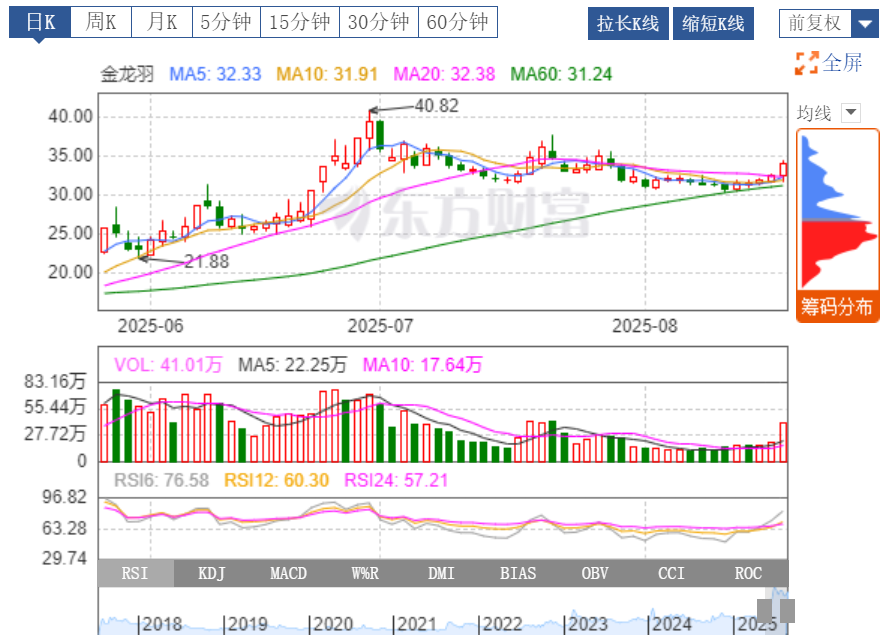Screen dimensions: 885x639
Task: Open the 60分钟 chart tab
Action: [458, 23]
